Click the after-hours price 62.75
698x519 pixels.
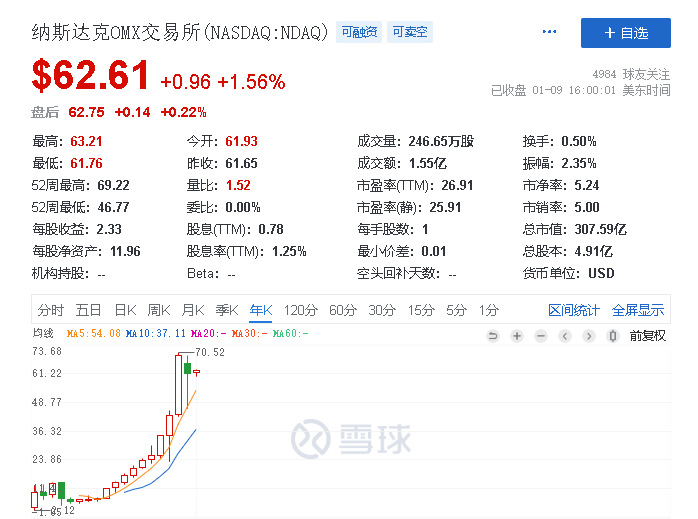(x=86, y=112)
